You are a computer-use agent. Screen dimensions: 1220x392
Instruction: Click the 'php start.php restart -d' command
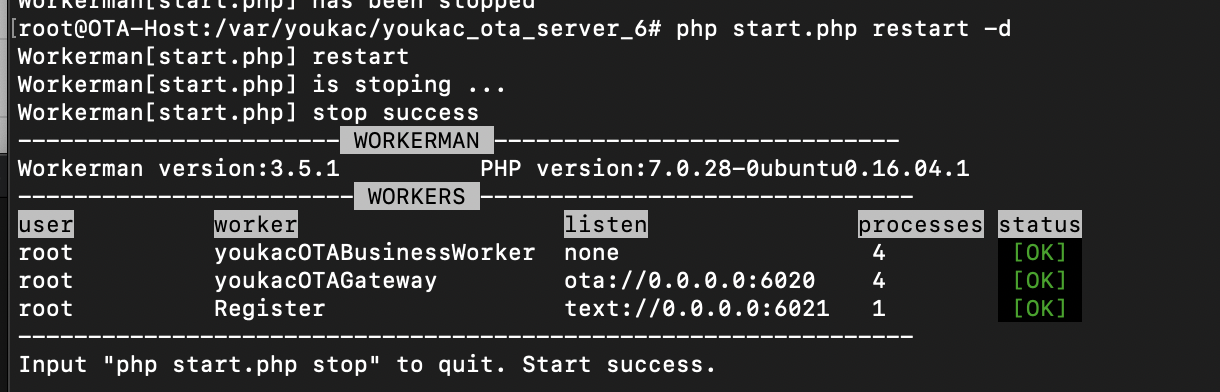point(844,29)
